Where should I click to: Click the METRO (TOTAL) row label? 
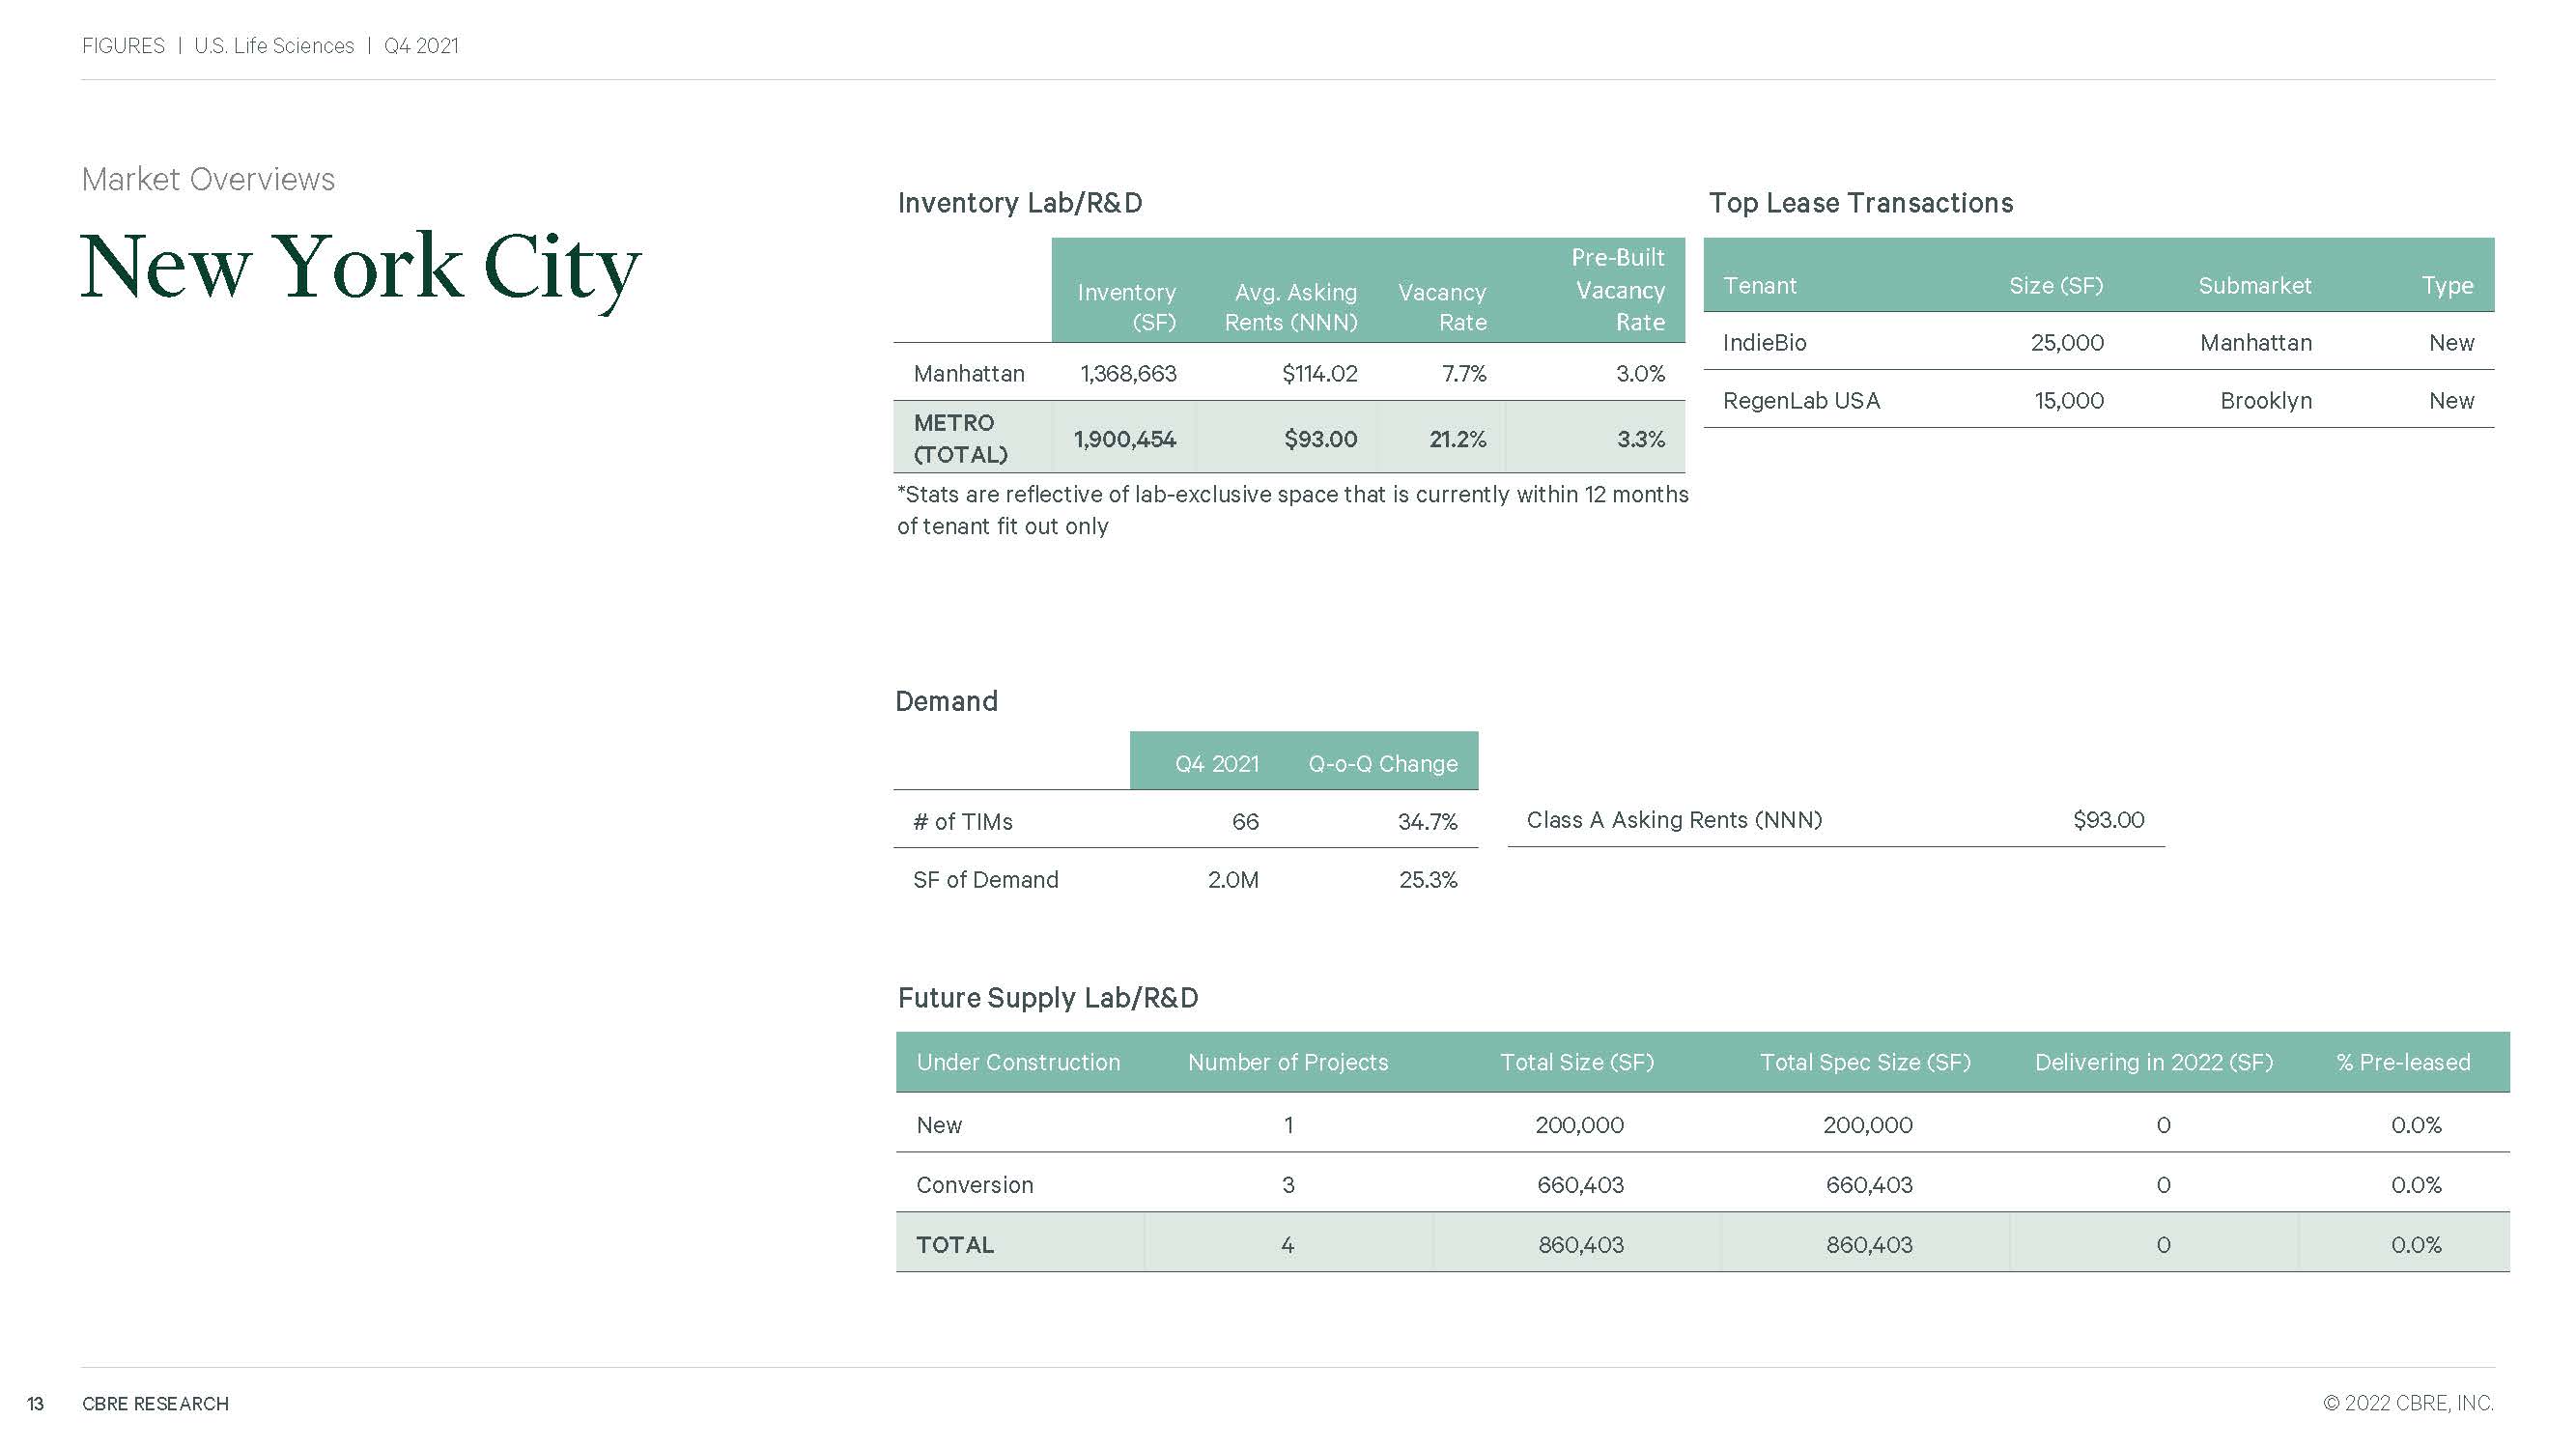pos(959,438)
